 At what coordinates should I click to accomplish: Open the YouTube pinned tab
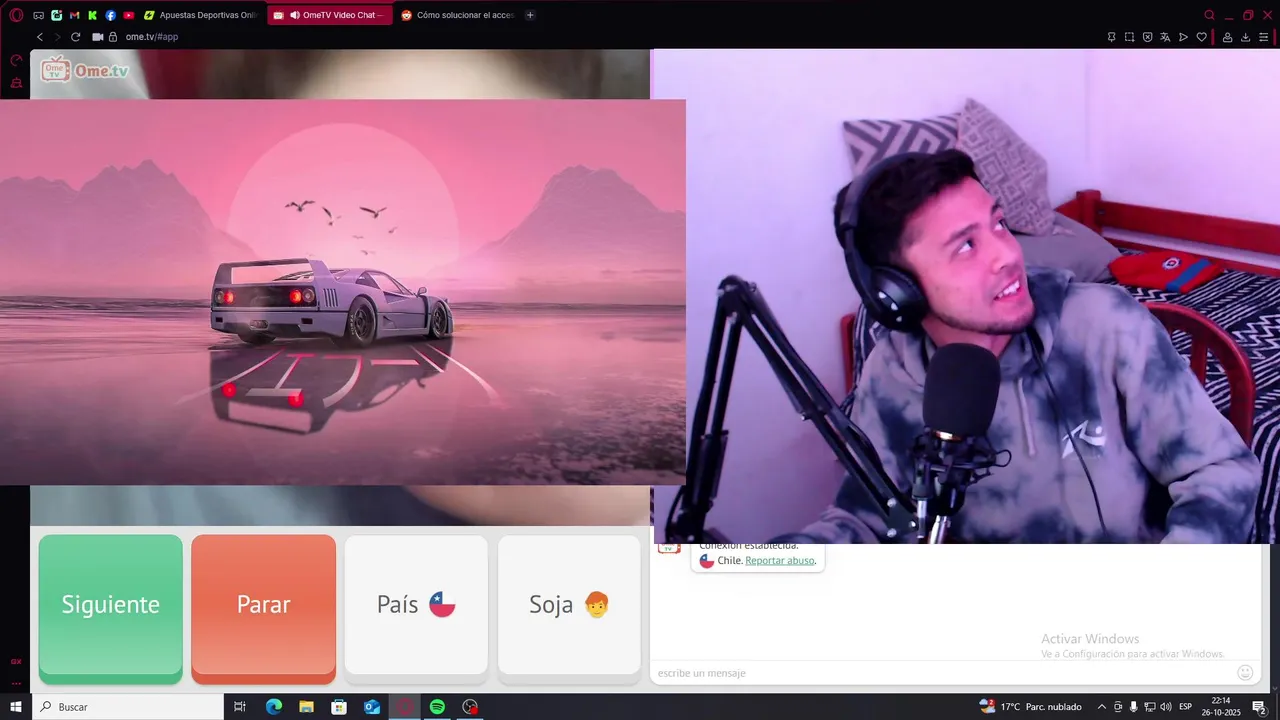[x=129, y=15]
